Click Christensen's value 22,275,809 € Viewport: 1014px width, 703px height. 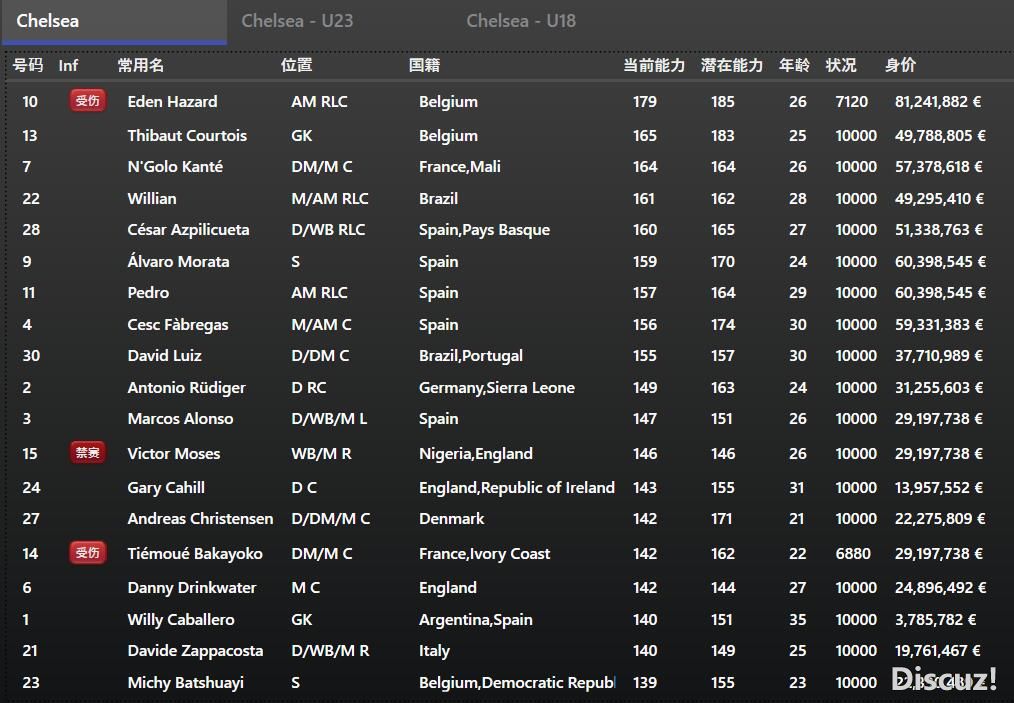point(940,519)
